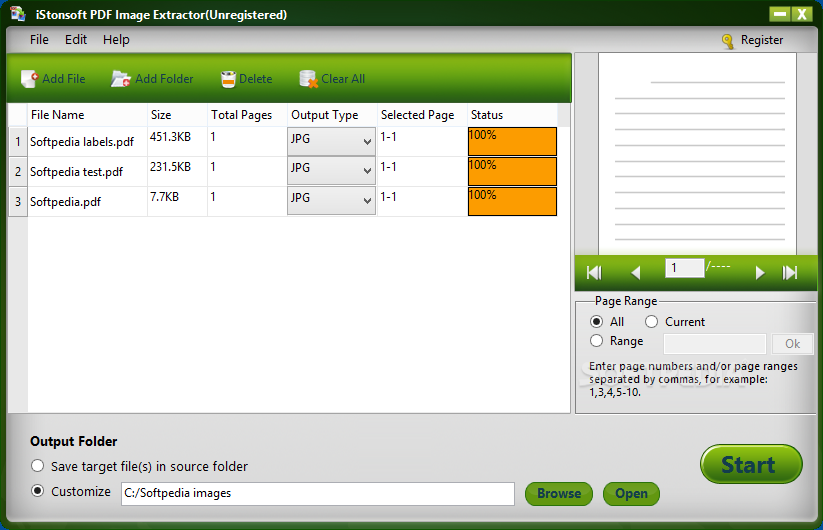This screenshot has height=530, width=823.
Task: Select the Customize output folder option
Action: coord(37,491)
